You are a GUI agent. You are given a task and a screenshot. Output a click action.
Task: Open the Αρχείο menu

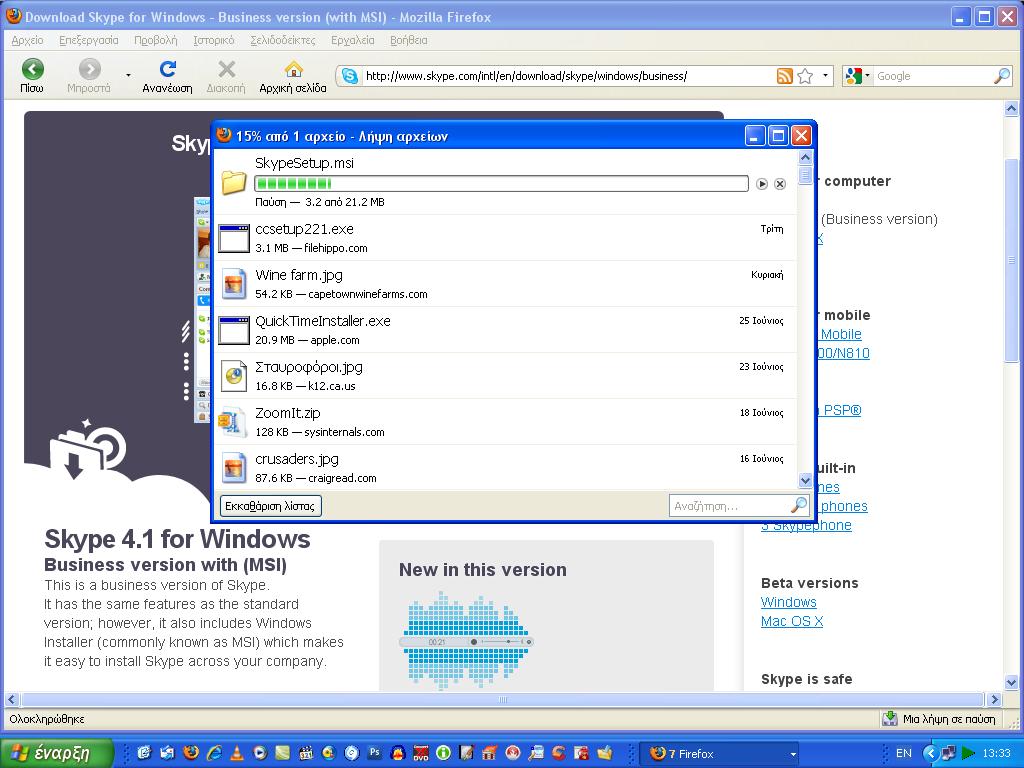point(27,40)
